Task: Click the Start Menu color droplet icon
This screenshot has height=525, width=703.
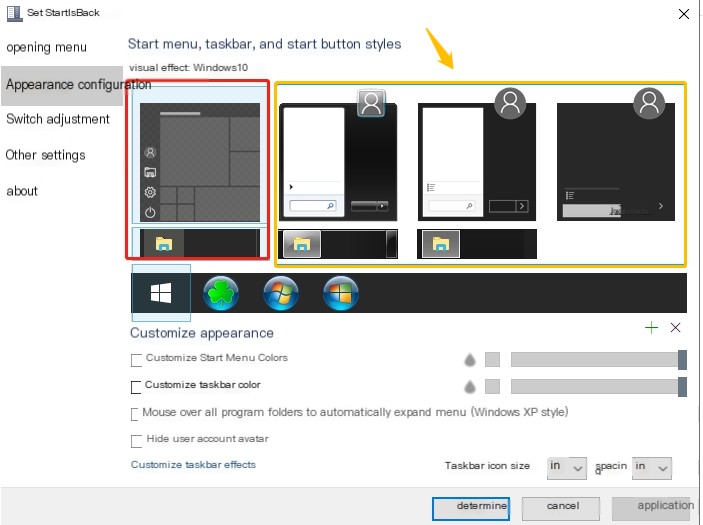Action: click(x=470, y=360)
